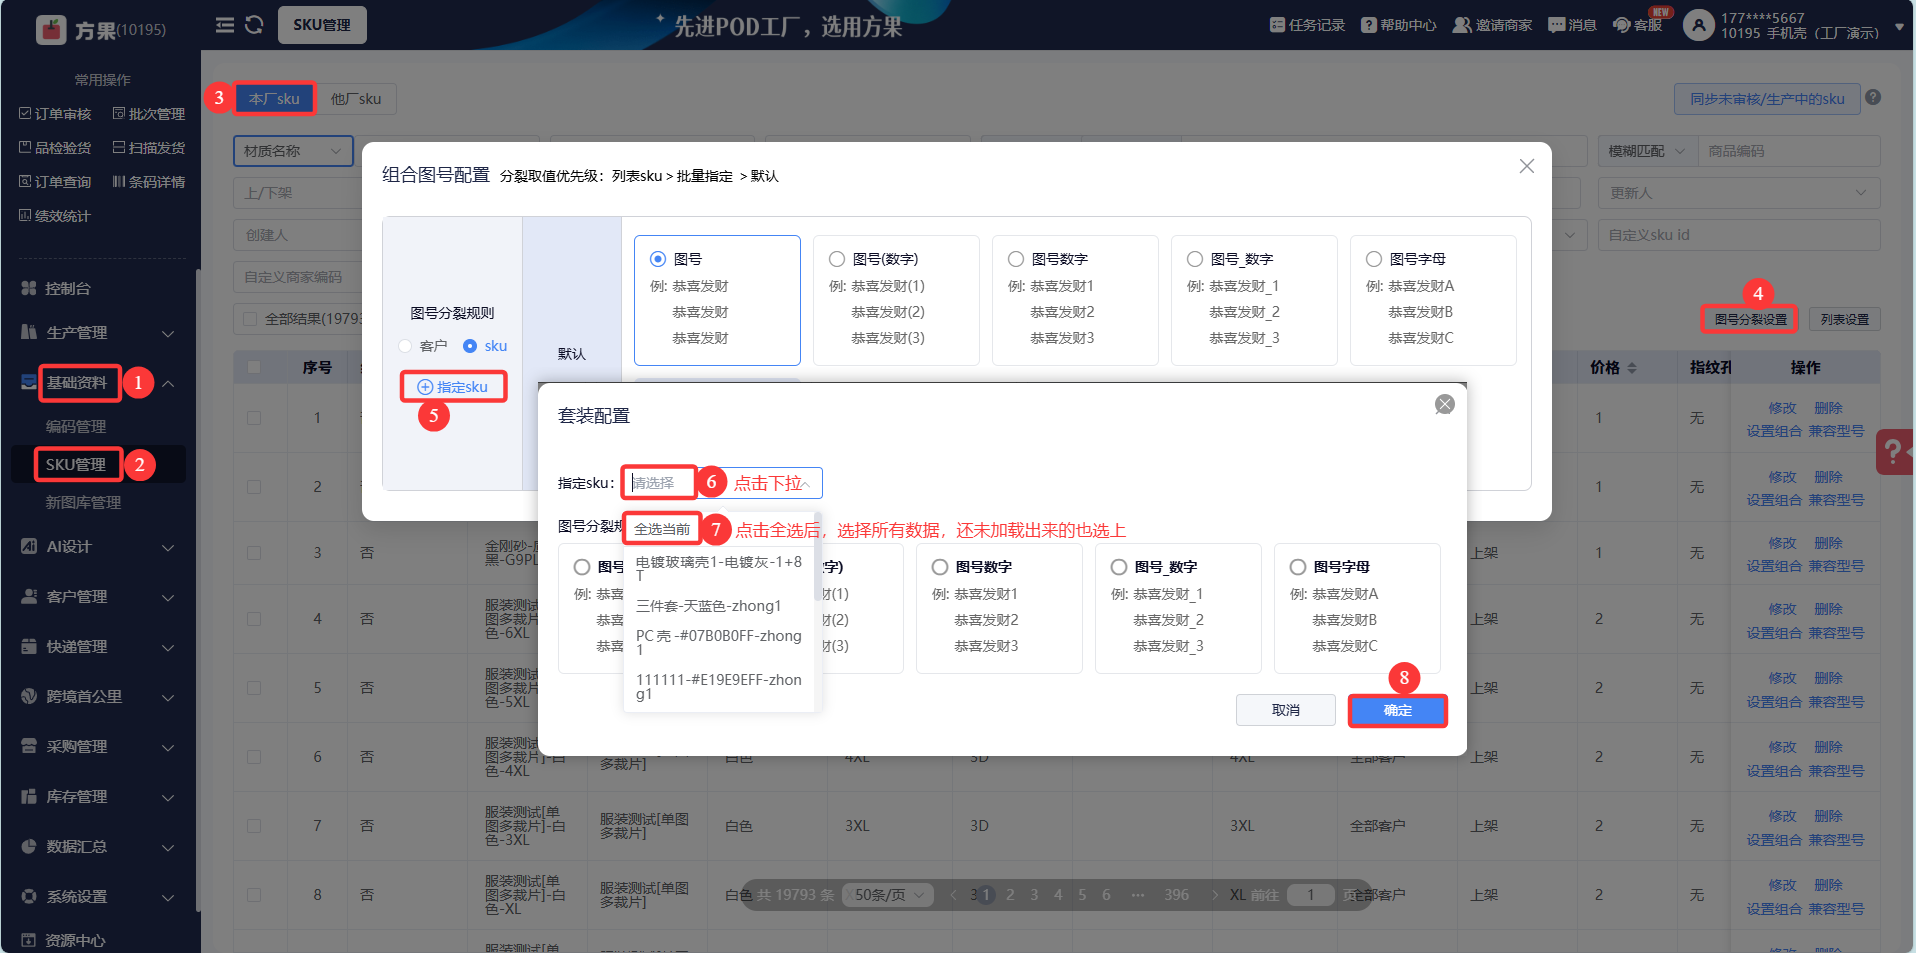Select 全选当前 in the sku dropdown list
Viewport: 1916px width, 953px height.
(x=662, y=529)
